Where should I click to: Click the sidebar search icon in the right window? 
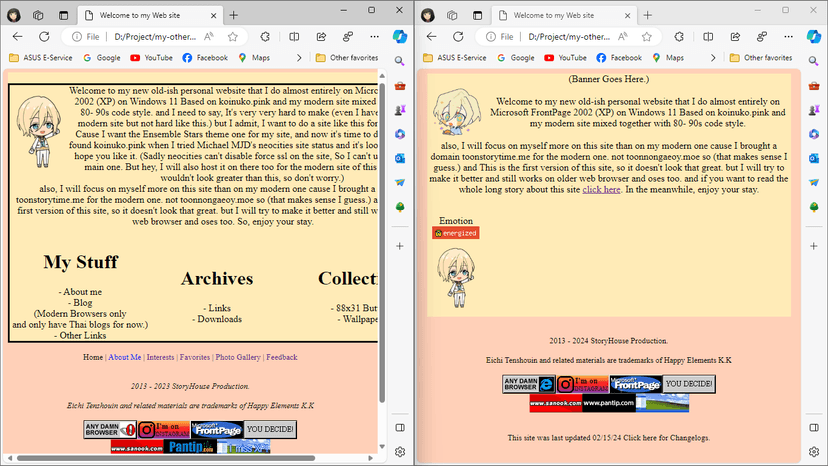tap(814, 62)
